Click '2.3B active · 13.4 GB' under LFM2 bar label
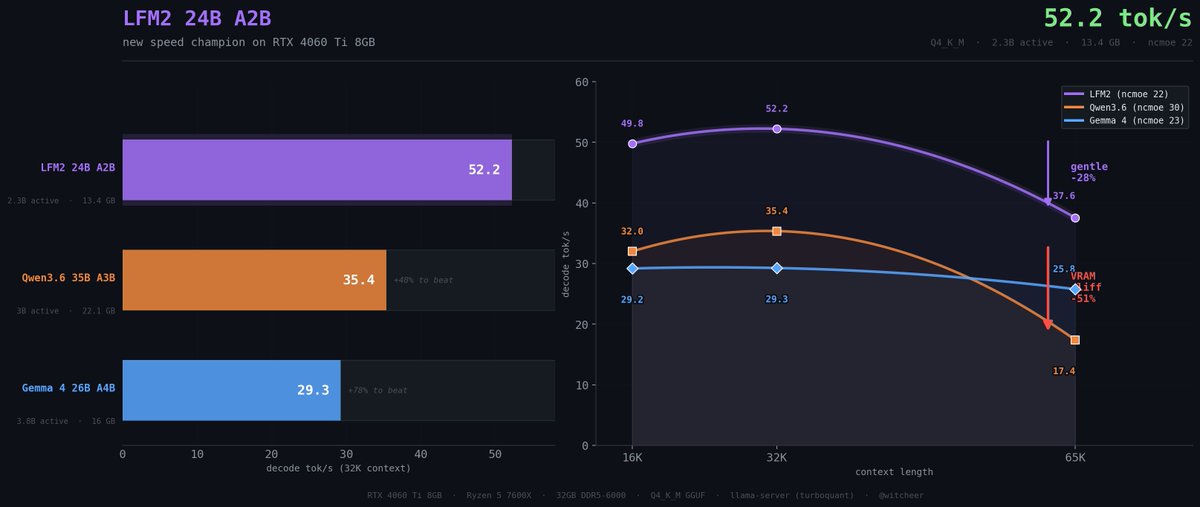The width and height of the screenshot is (1200, 507). pos(62,201)
